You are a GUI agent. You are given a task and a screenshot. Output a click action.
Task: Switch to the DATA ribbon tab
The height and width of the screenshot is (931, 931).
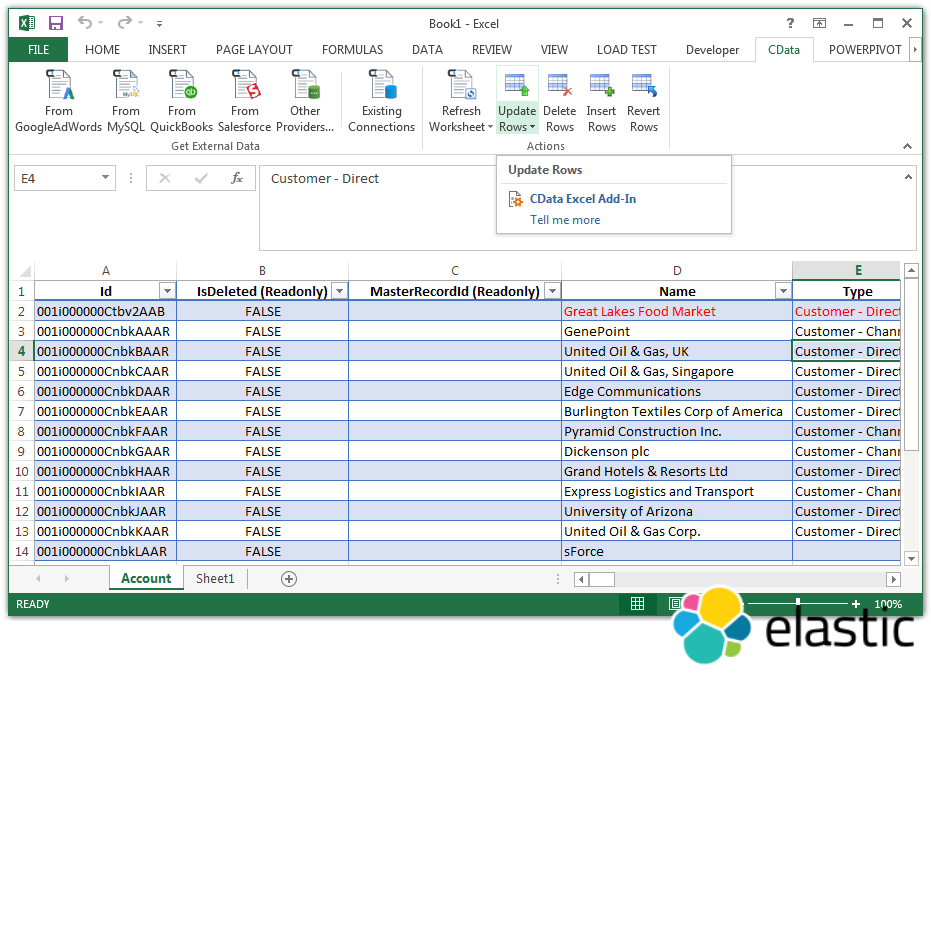click(428, 50)
